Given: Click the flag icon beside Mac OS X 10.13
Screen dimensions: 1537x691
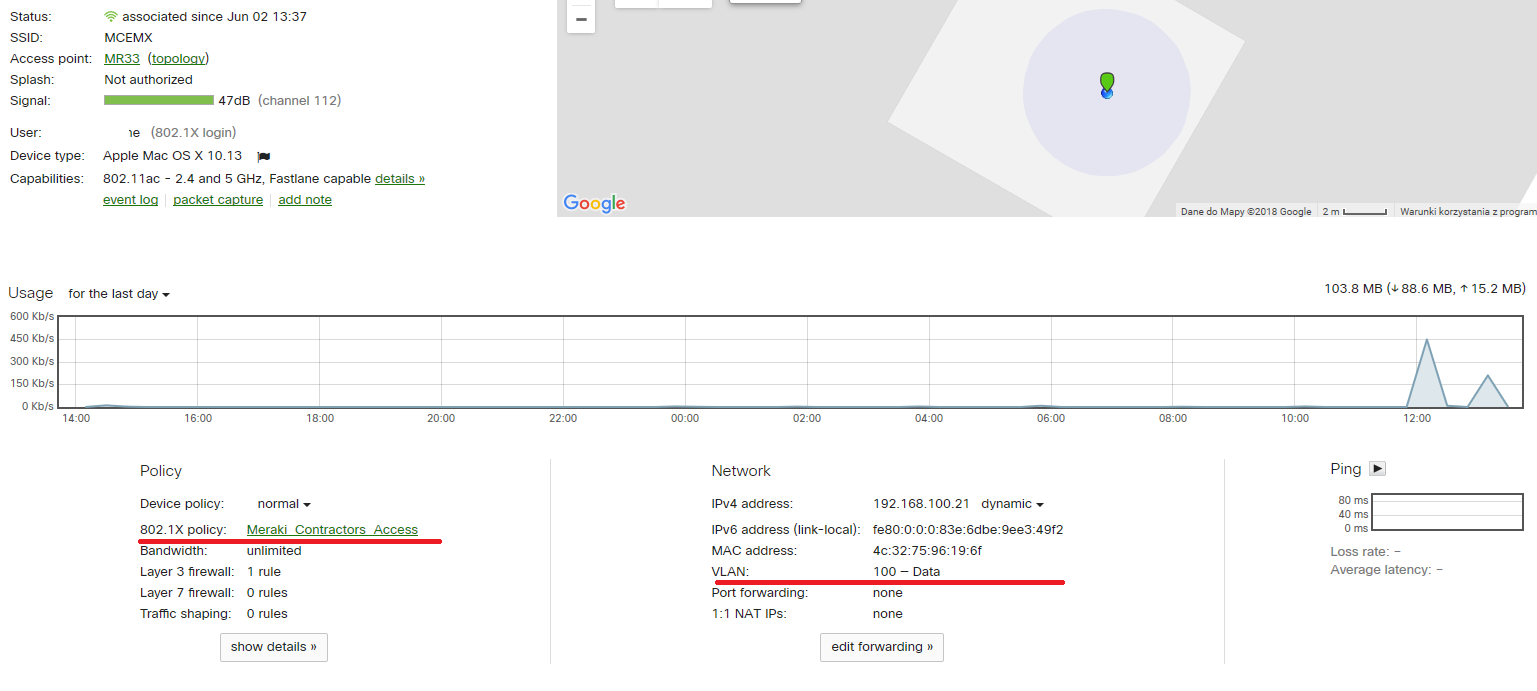Looking at the screenshot, I should pyautogui.click(x=264, y=156).
